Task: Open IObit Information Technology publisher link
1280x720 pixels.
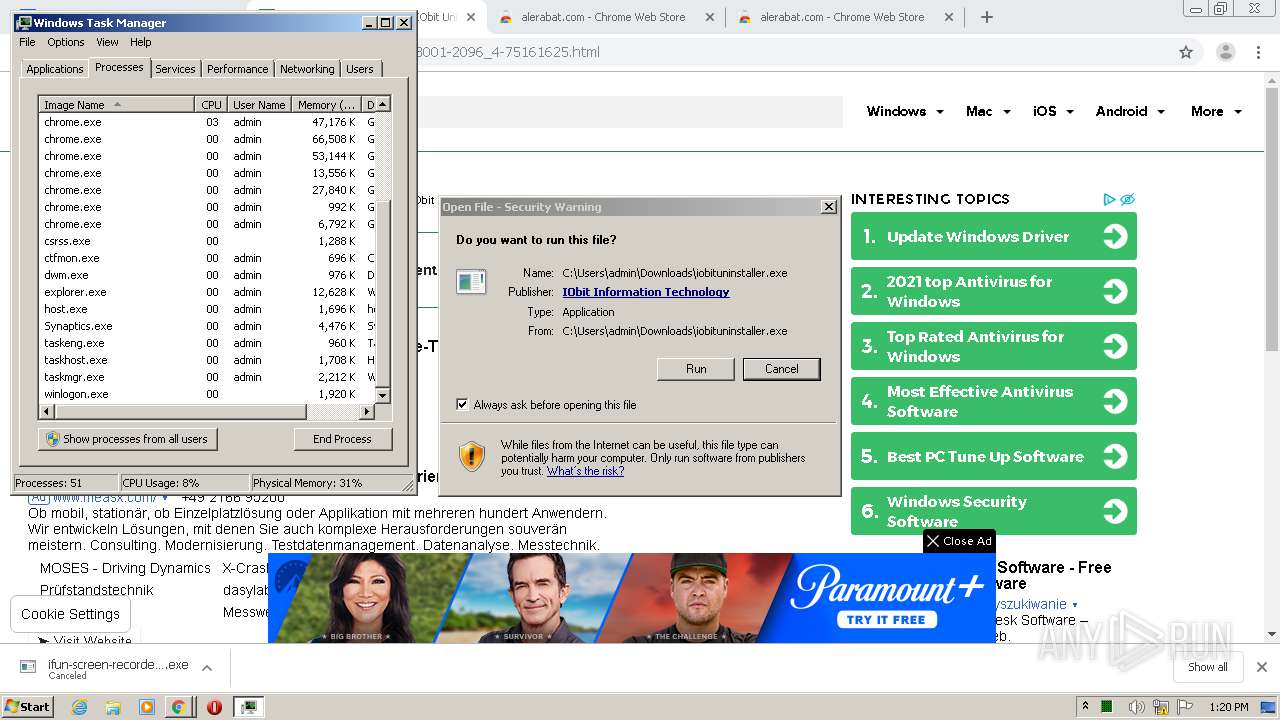Action: (646, 292)
